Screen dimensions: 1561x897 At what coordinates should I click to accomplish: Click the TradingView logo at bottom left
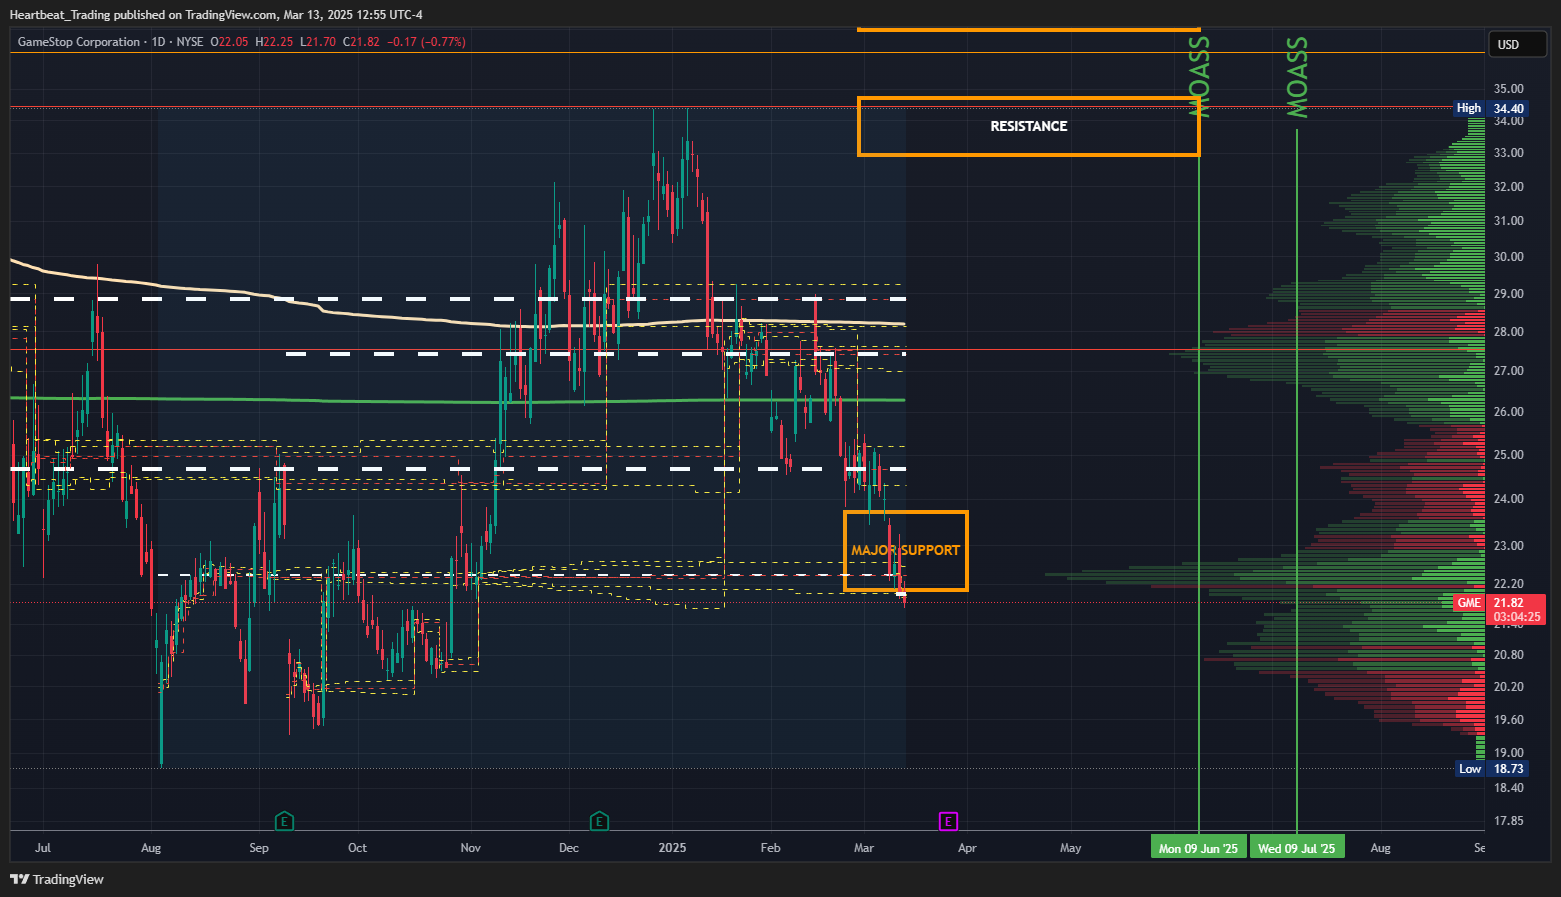57,879
